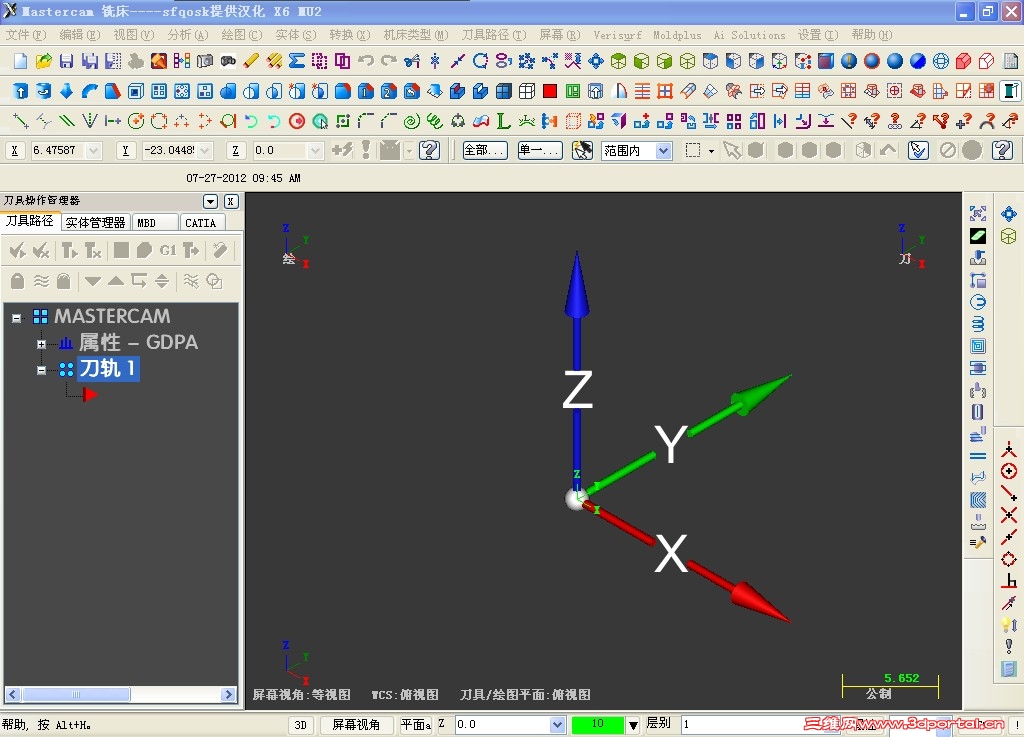This screenshot has width=1024, height=737.
Task: Click the 屏幕视角 status bar button
Action: click(356, 725)
